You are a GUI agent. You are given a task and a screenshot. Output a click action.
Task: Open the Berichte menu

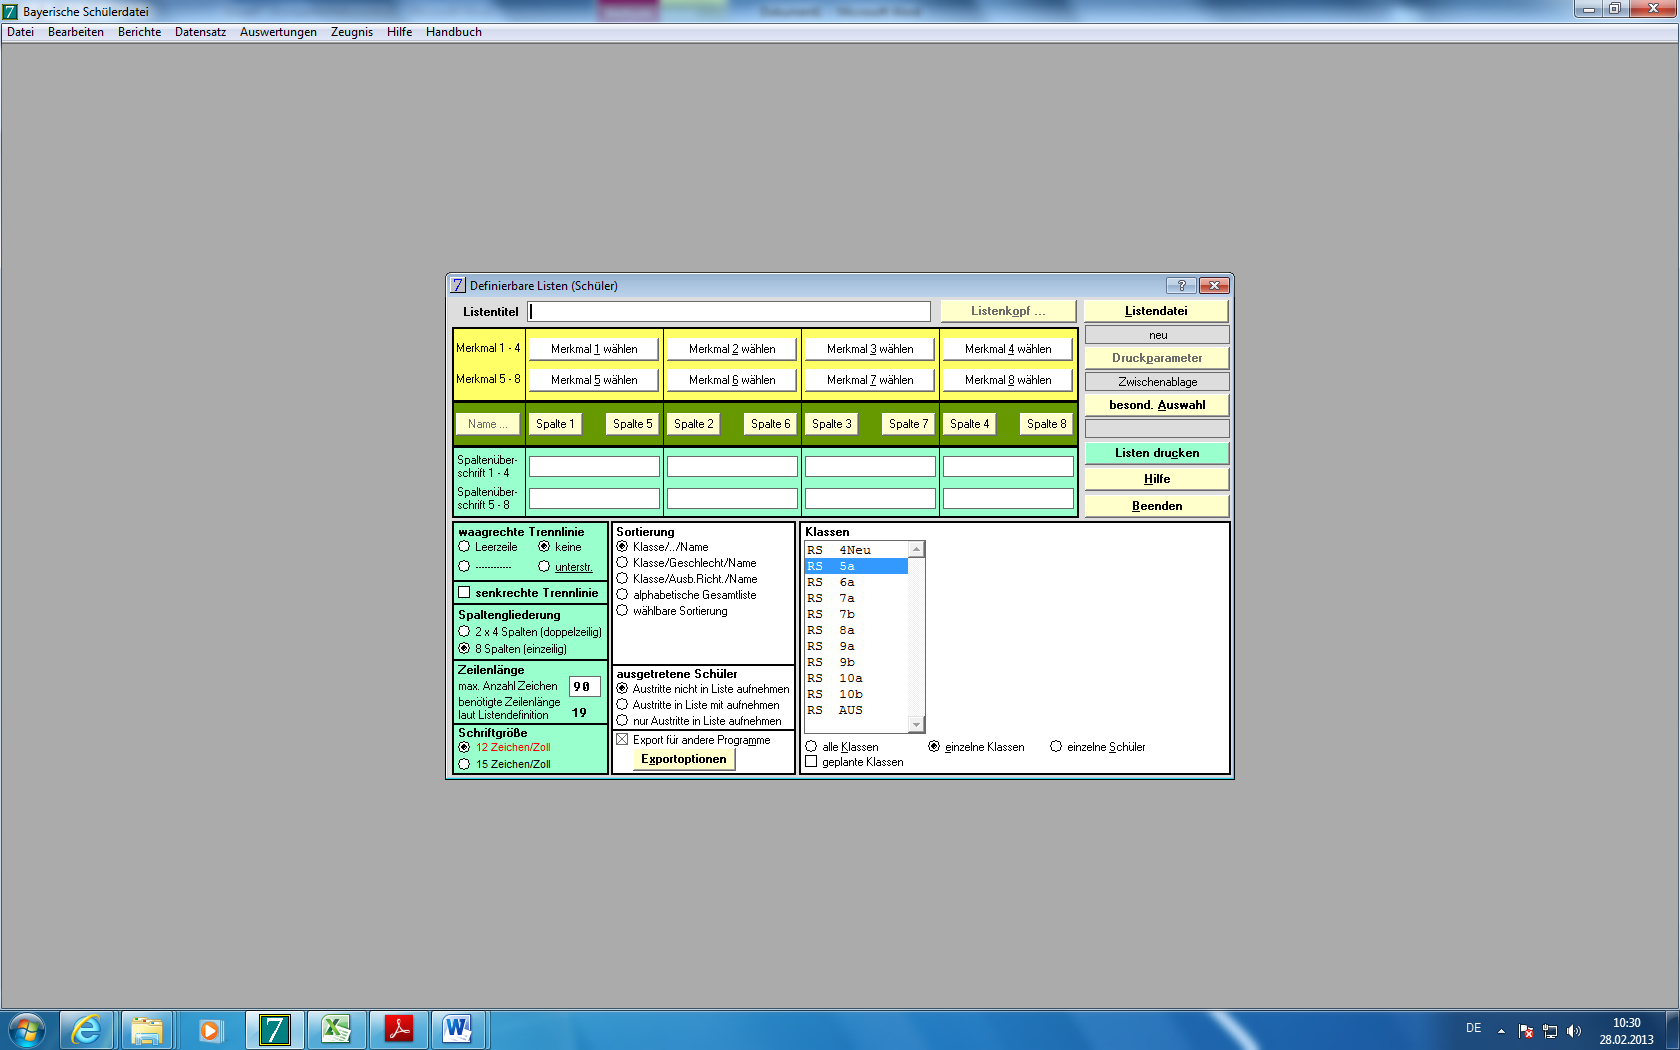pyautogui.click(x=139, y=32)
